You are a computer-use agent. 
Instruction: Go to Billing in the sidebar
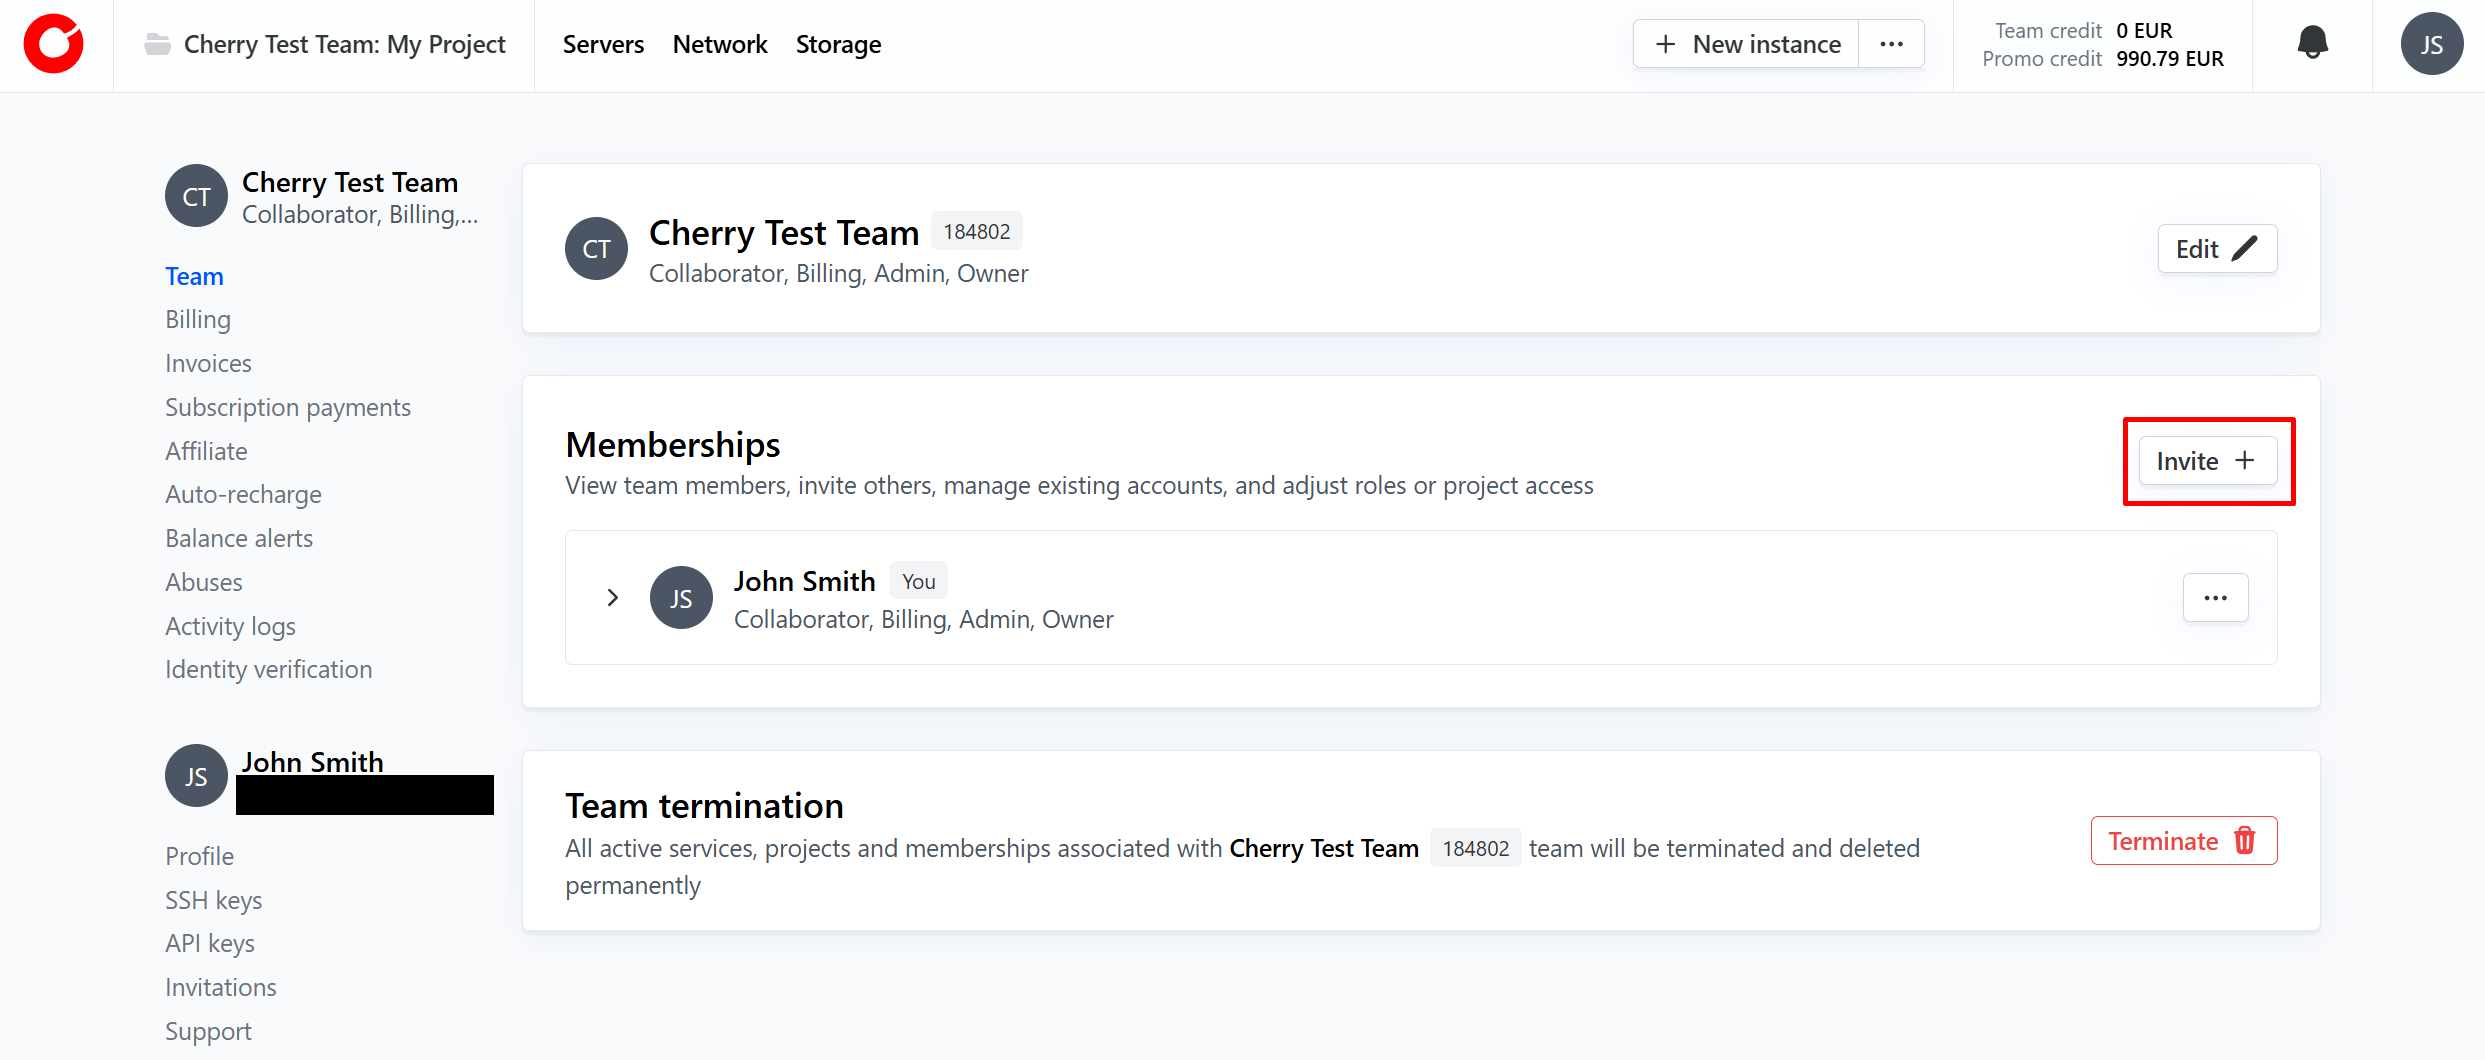coord(198,320)
